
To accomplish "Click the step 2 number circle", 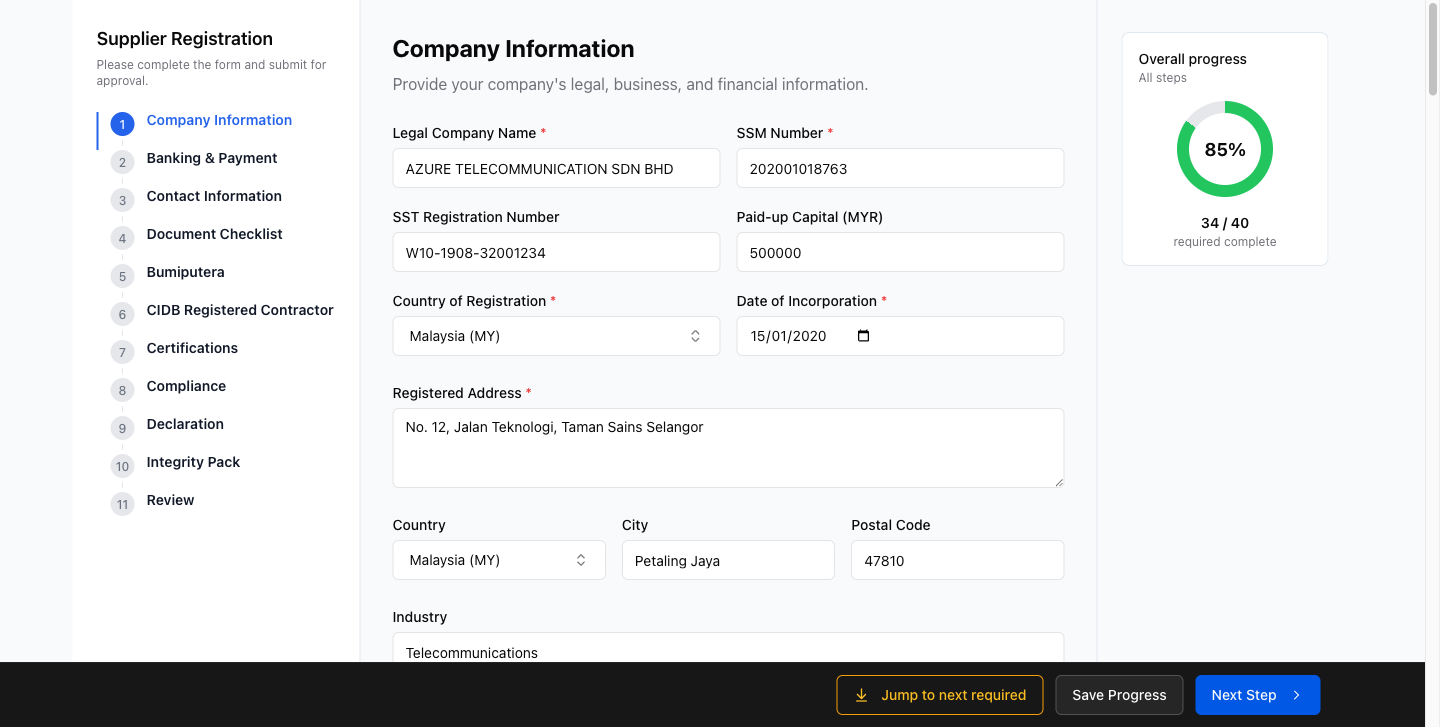I will [x=122, y=163].
